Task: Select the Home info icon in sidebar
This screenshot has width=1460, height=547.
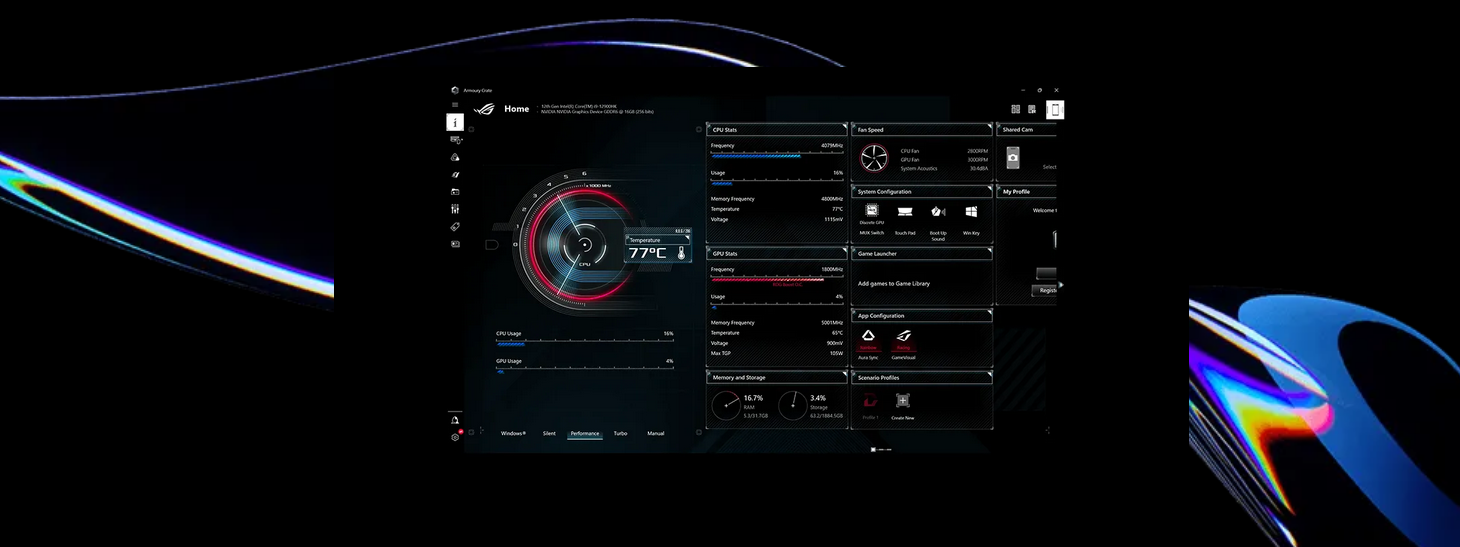Action: 455,122
